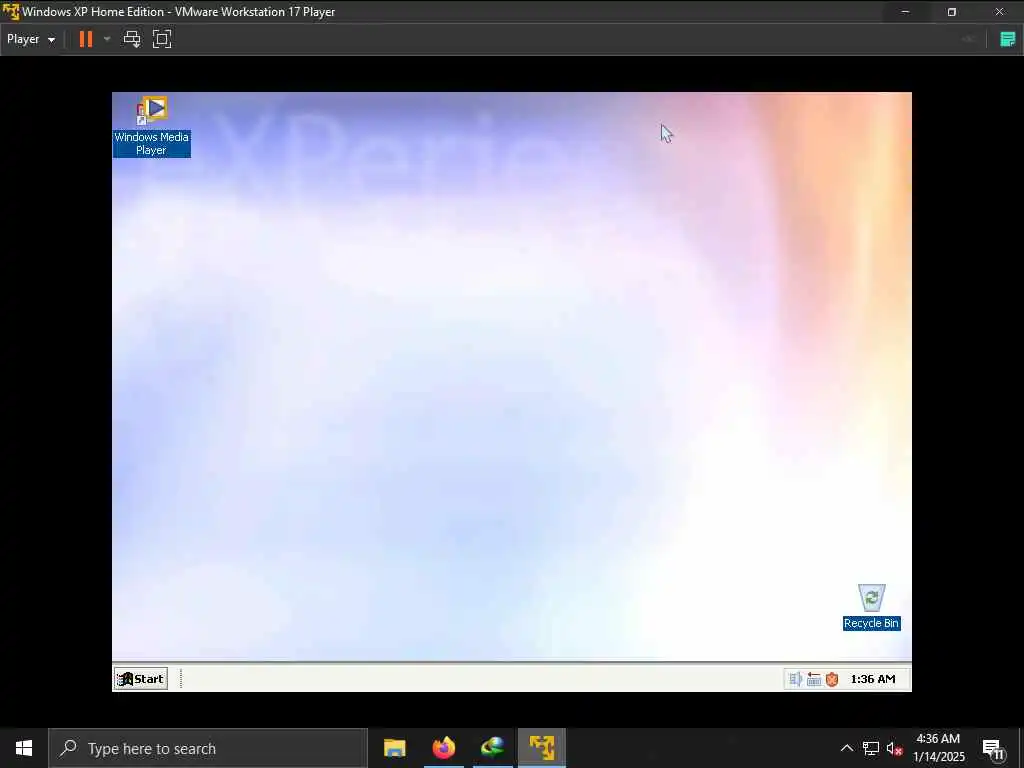Open the 4:36 AM date and time

tap(938, 748)
